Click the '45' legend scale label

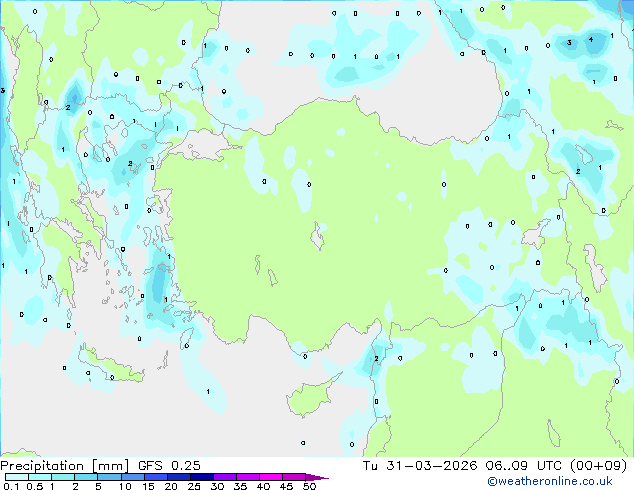pyautogui.click(x=286, y=486)
